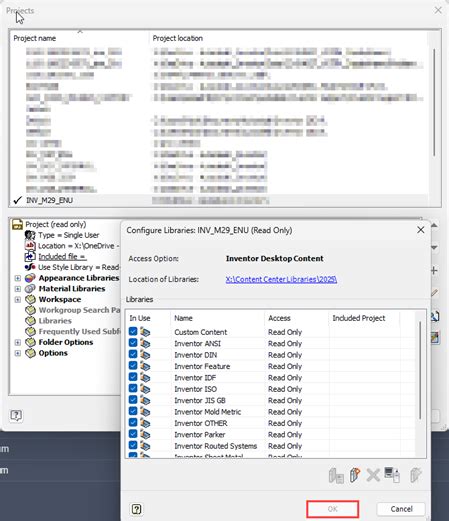Viewport: 449px width, 521px height.
Task: Select Frequently Used Subfolders tree item
Action: coord(79,331)
